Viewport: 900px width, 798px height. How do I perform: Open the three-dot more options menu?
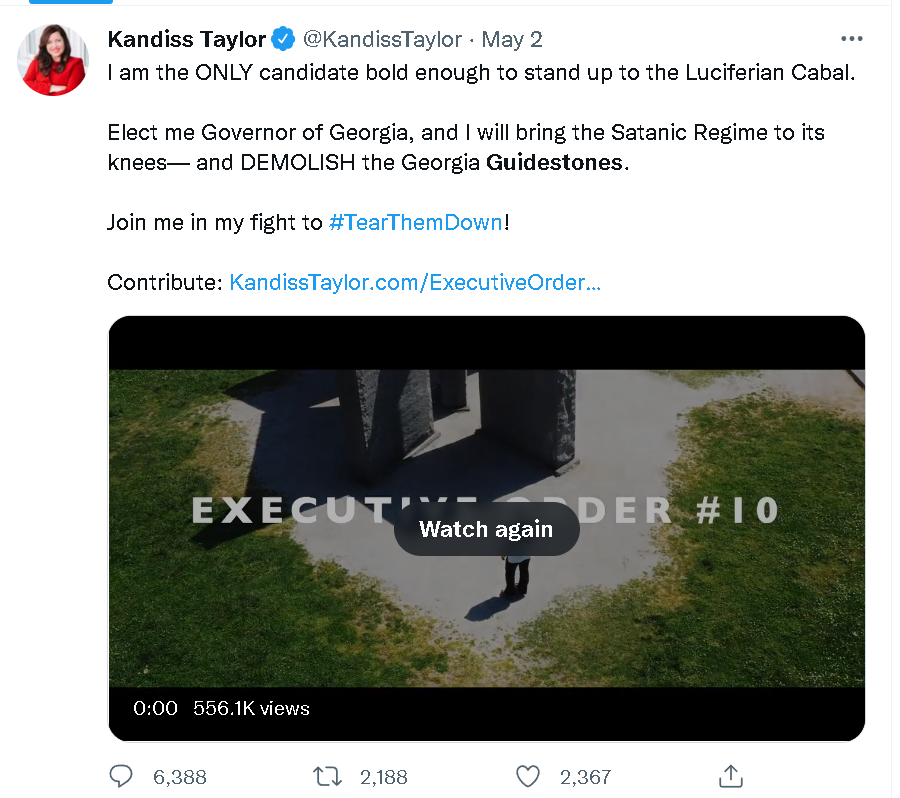(851, 39)
